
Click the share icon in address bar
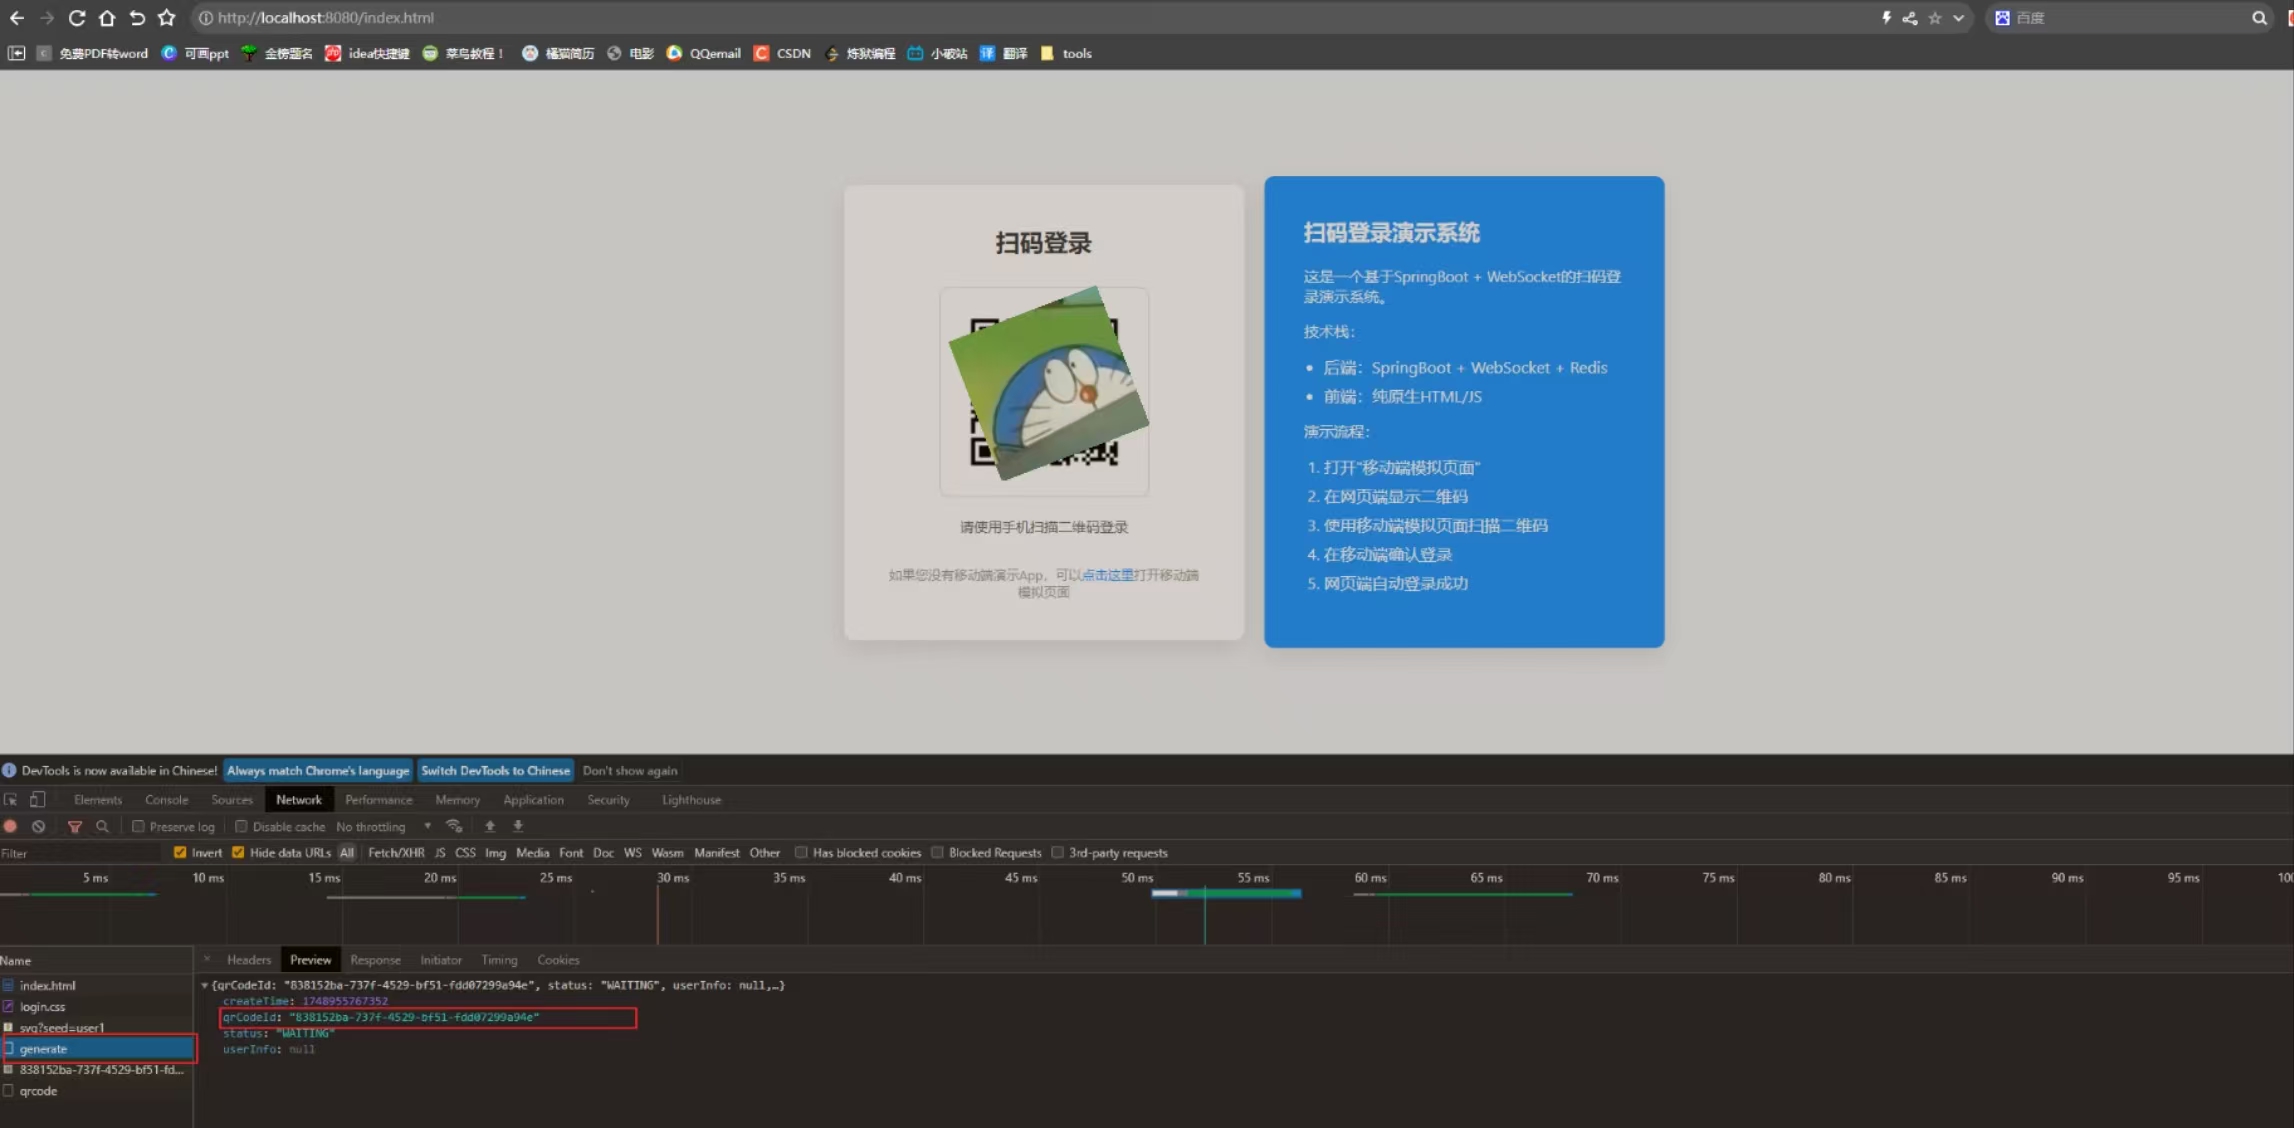[x=1910, y=18]
